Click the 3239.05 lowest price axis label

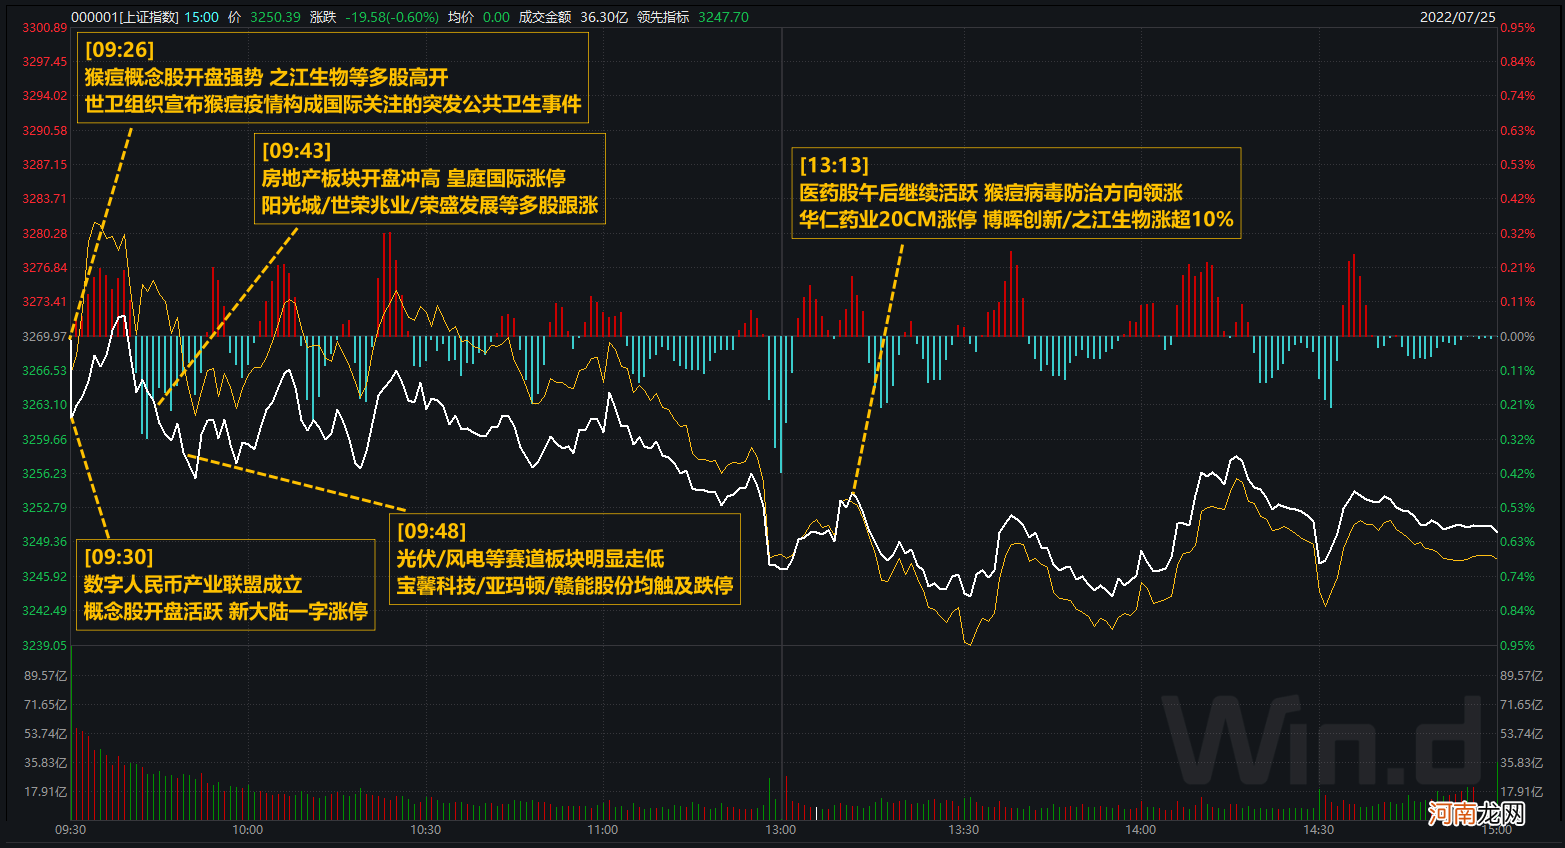click(x=45, y=646)
